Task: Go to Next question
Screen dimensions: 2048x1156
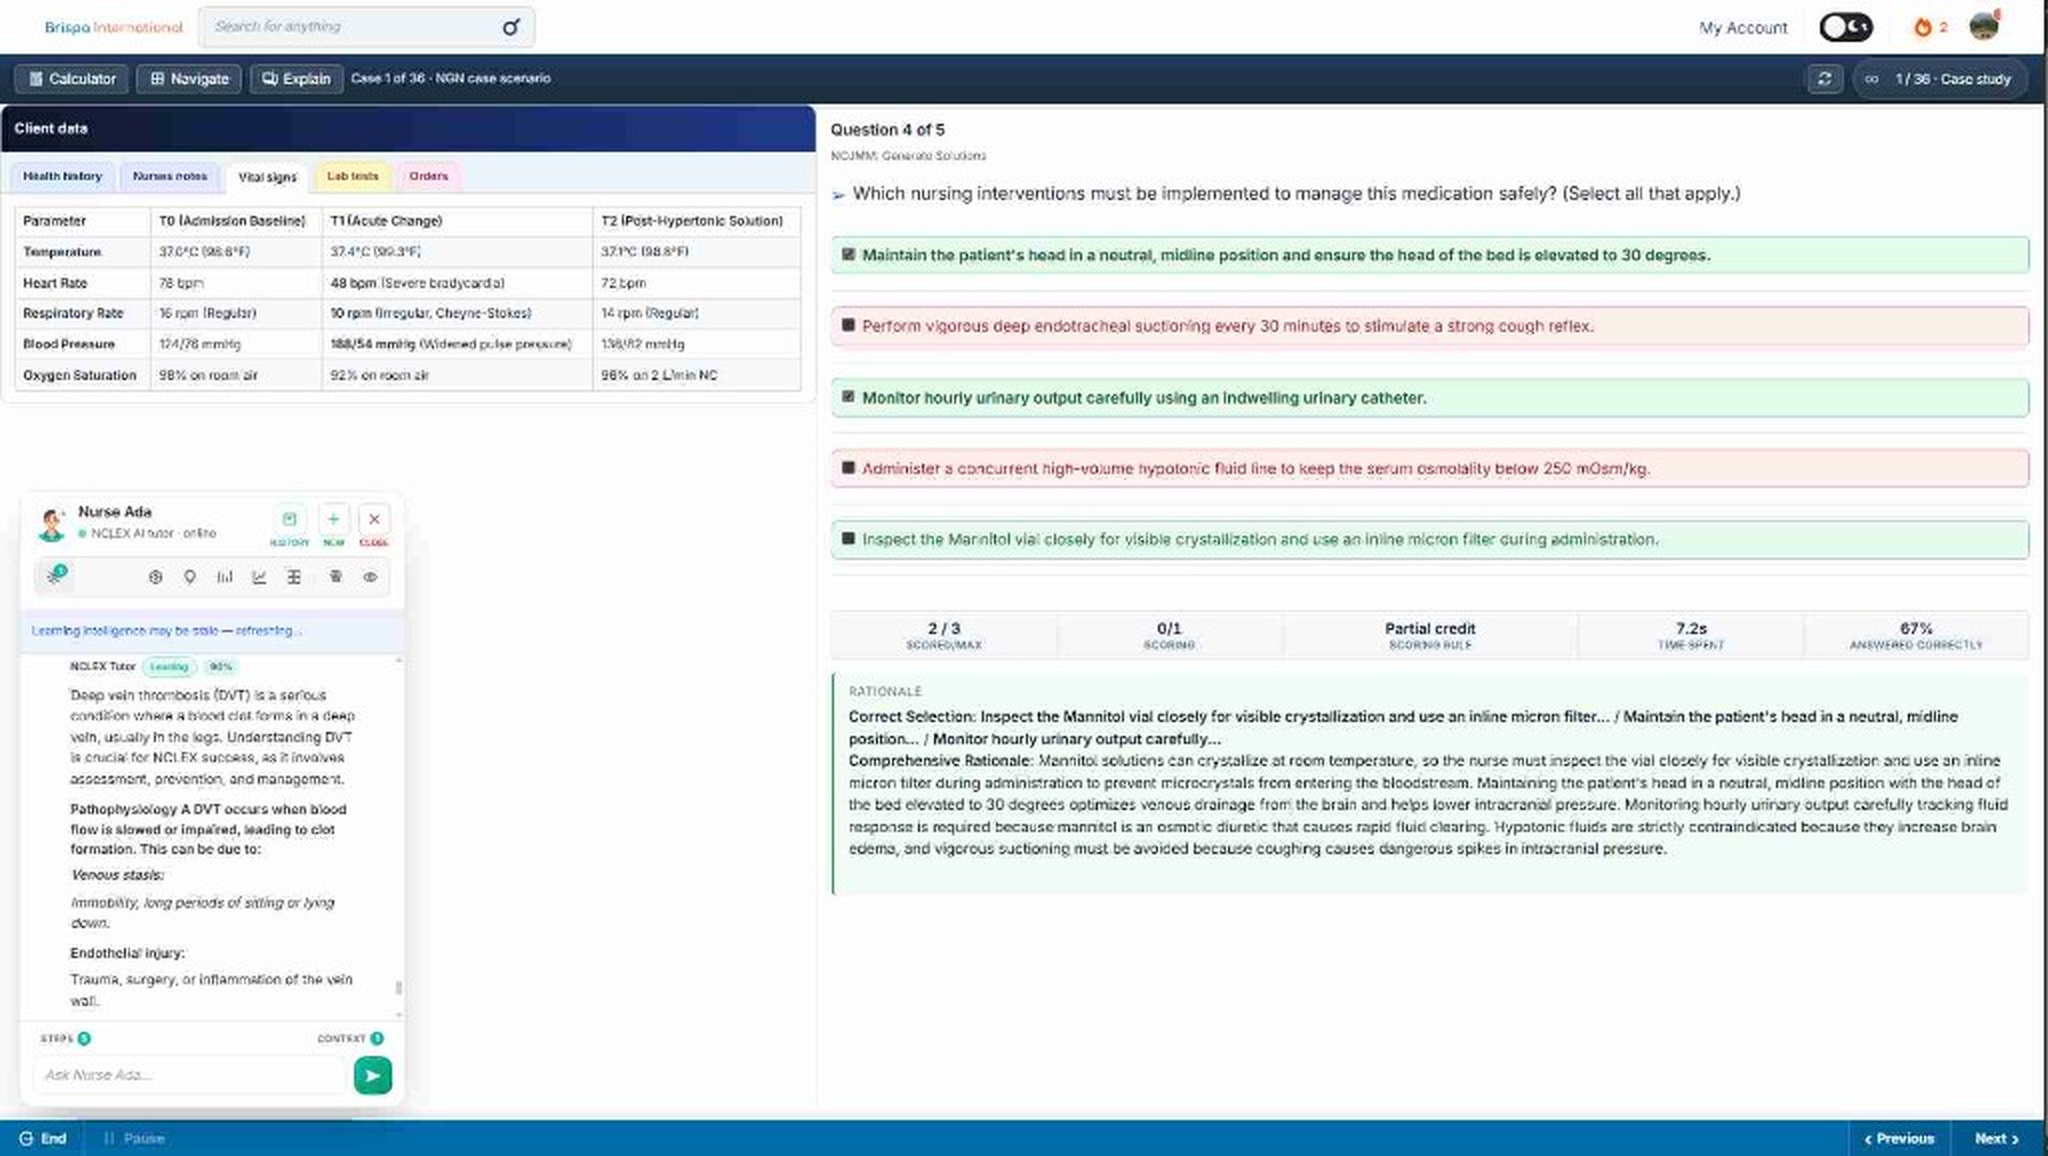Action: [x=1996, y=1138]
